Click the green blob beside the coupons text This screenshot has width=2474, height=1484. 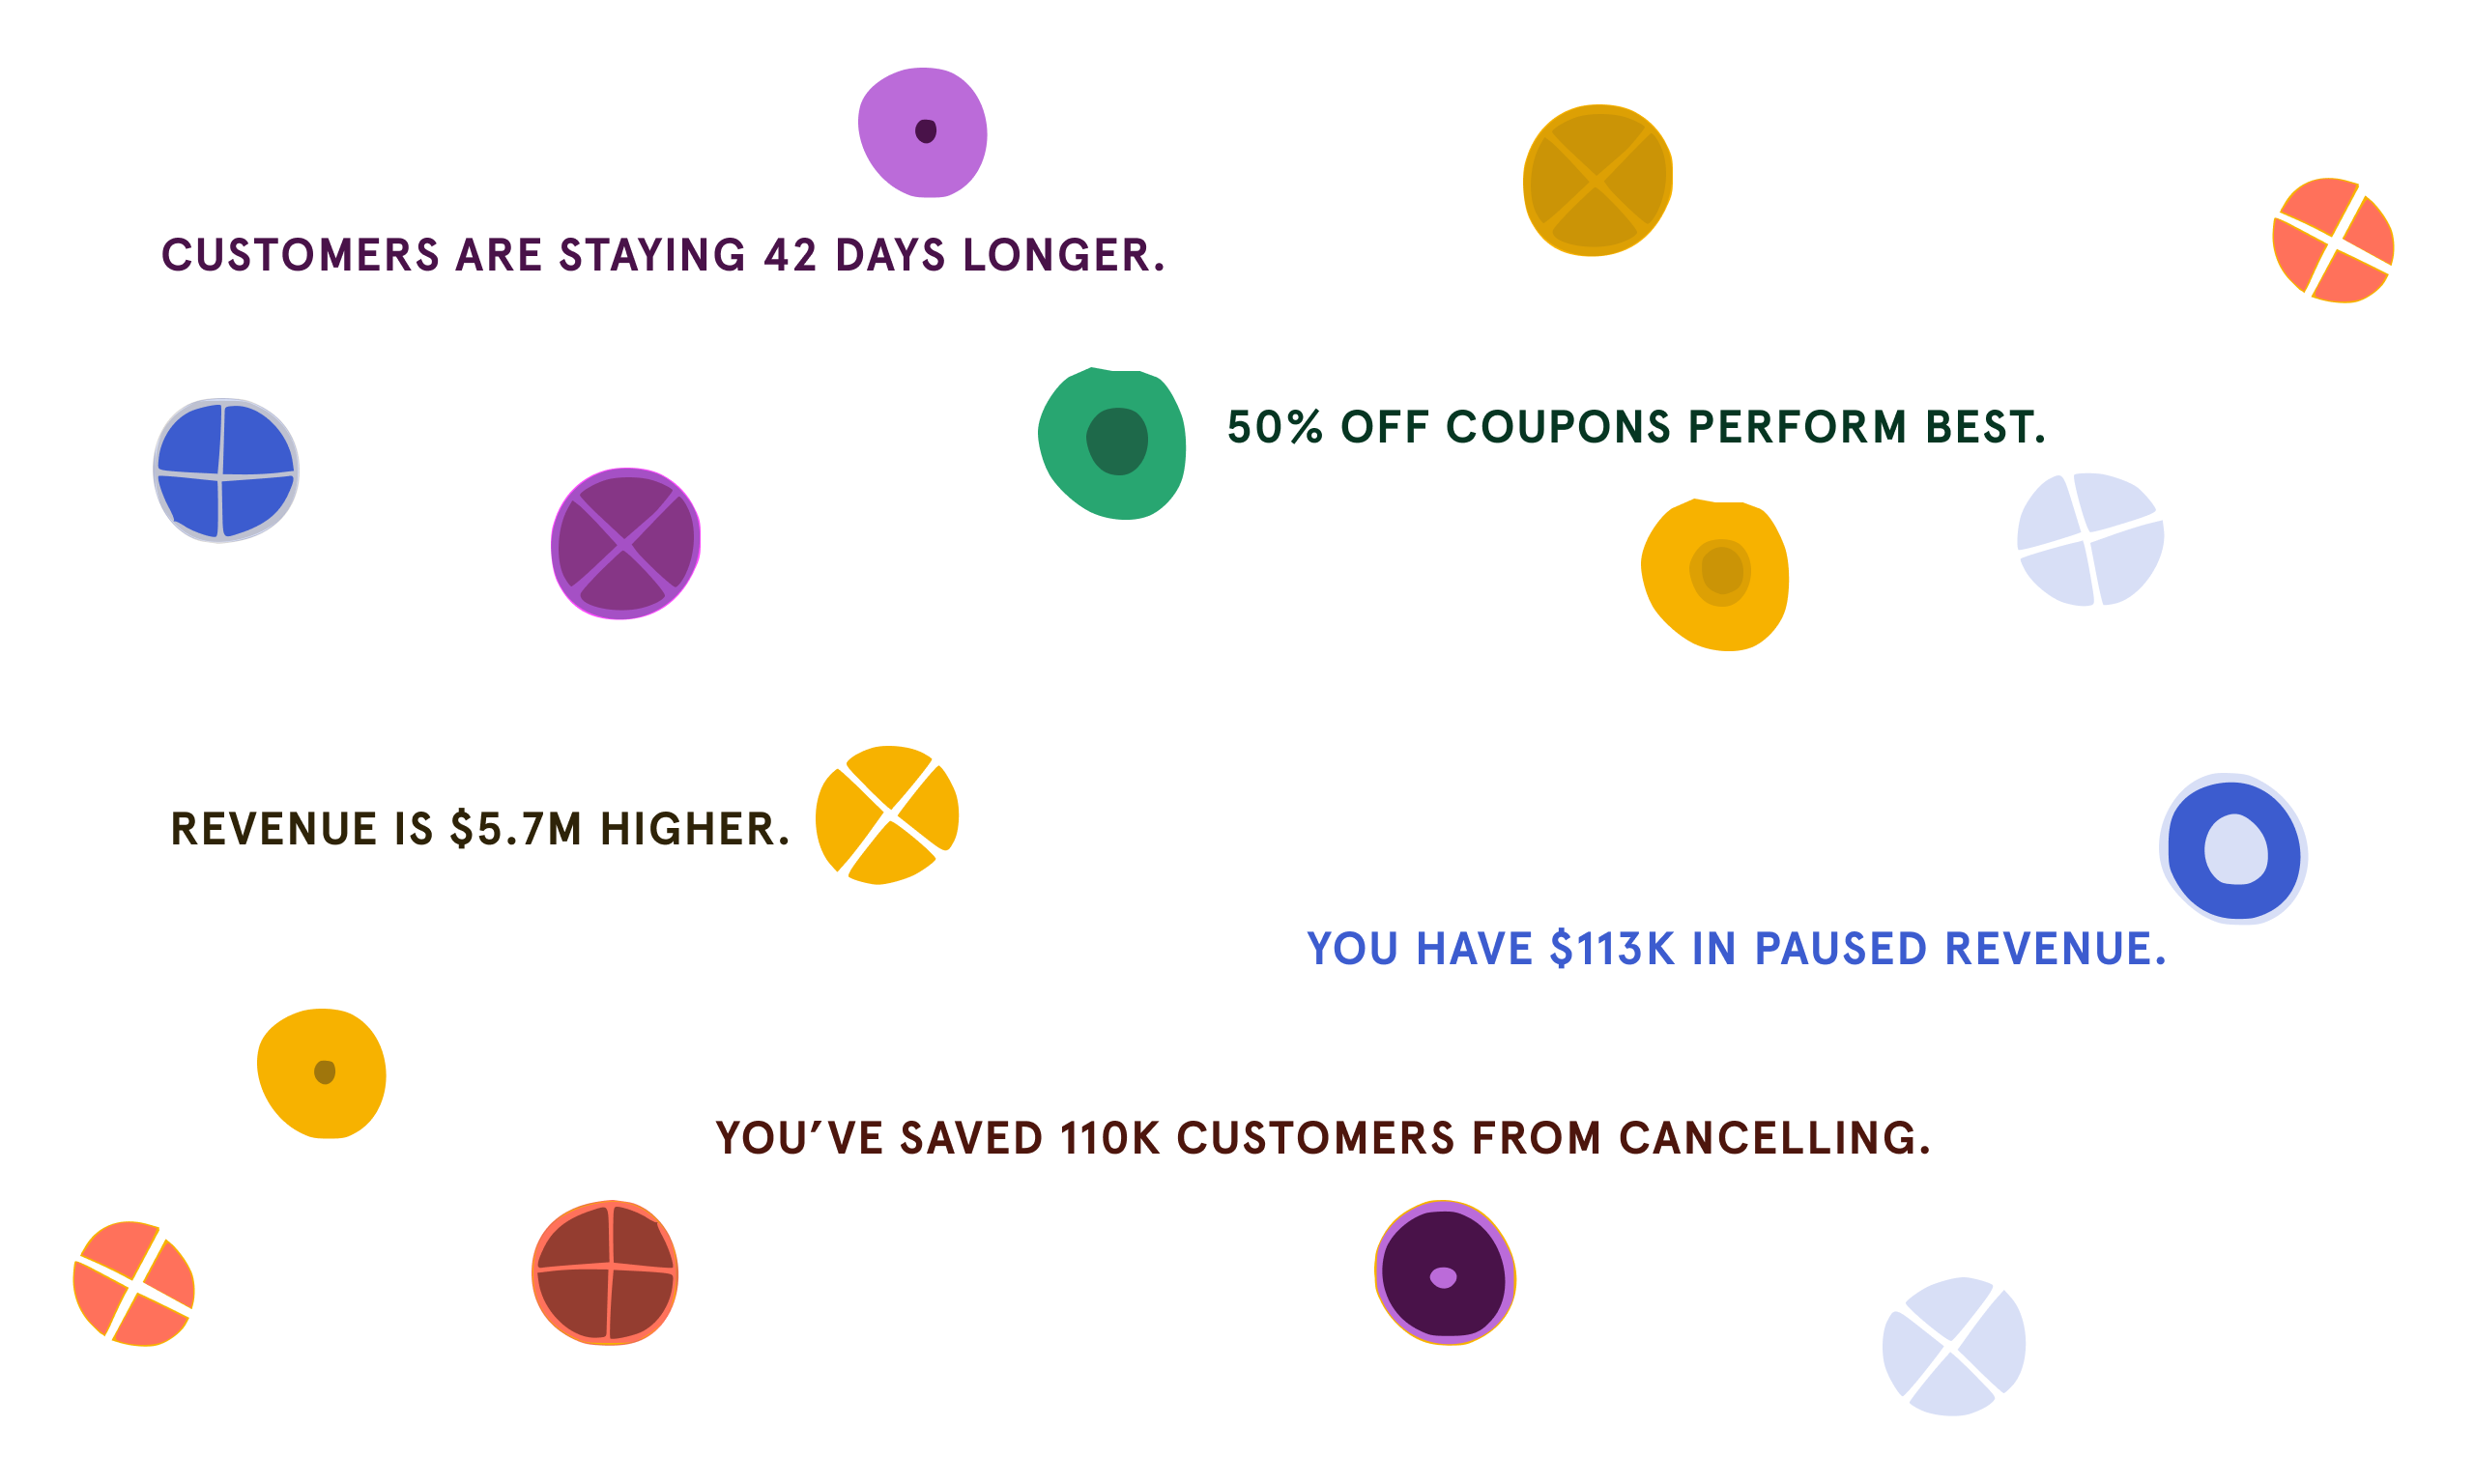pos(1113,443)
